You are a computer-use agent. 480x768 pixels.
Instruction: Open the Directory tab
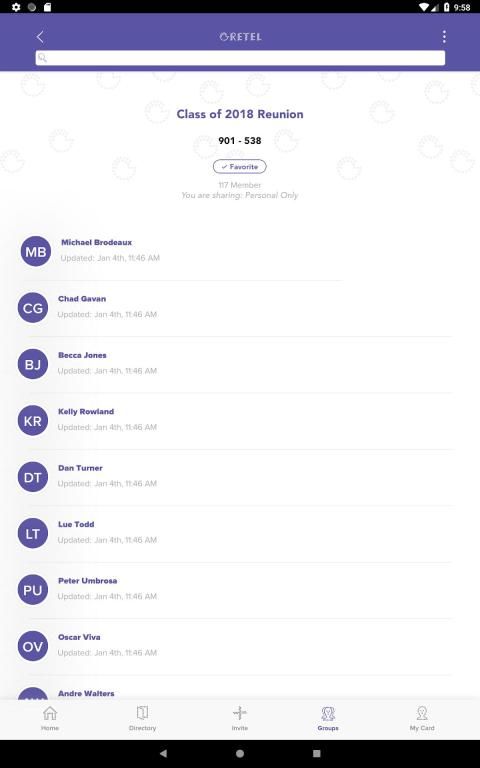[143, 718]
